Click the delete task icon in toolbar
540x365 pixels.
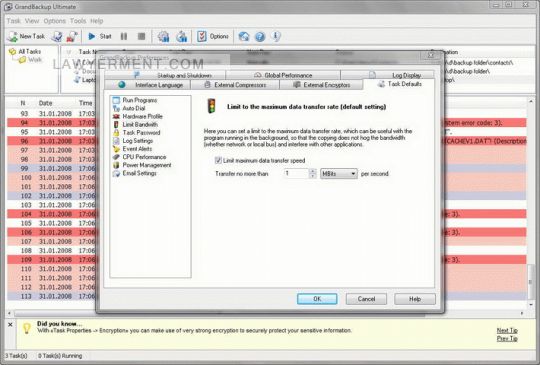pyautogui.click(x=72, y=36)
